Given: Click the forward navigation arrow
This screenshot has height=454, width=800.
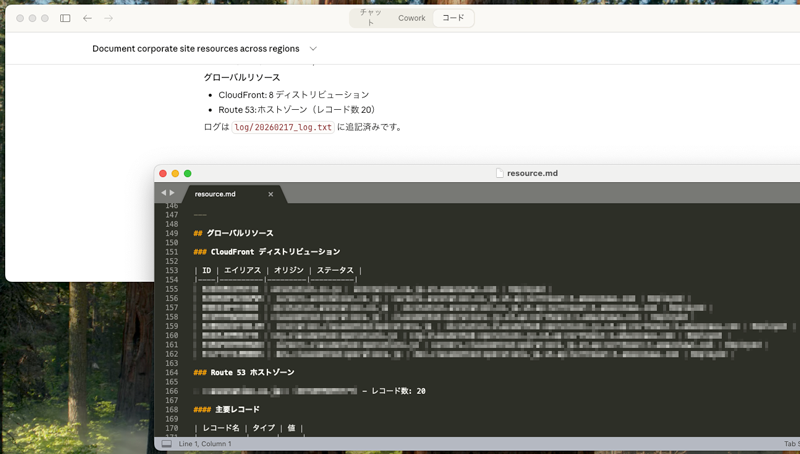Looking at the screenshot, I should click(x=108, y=18).
